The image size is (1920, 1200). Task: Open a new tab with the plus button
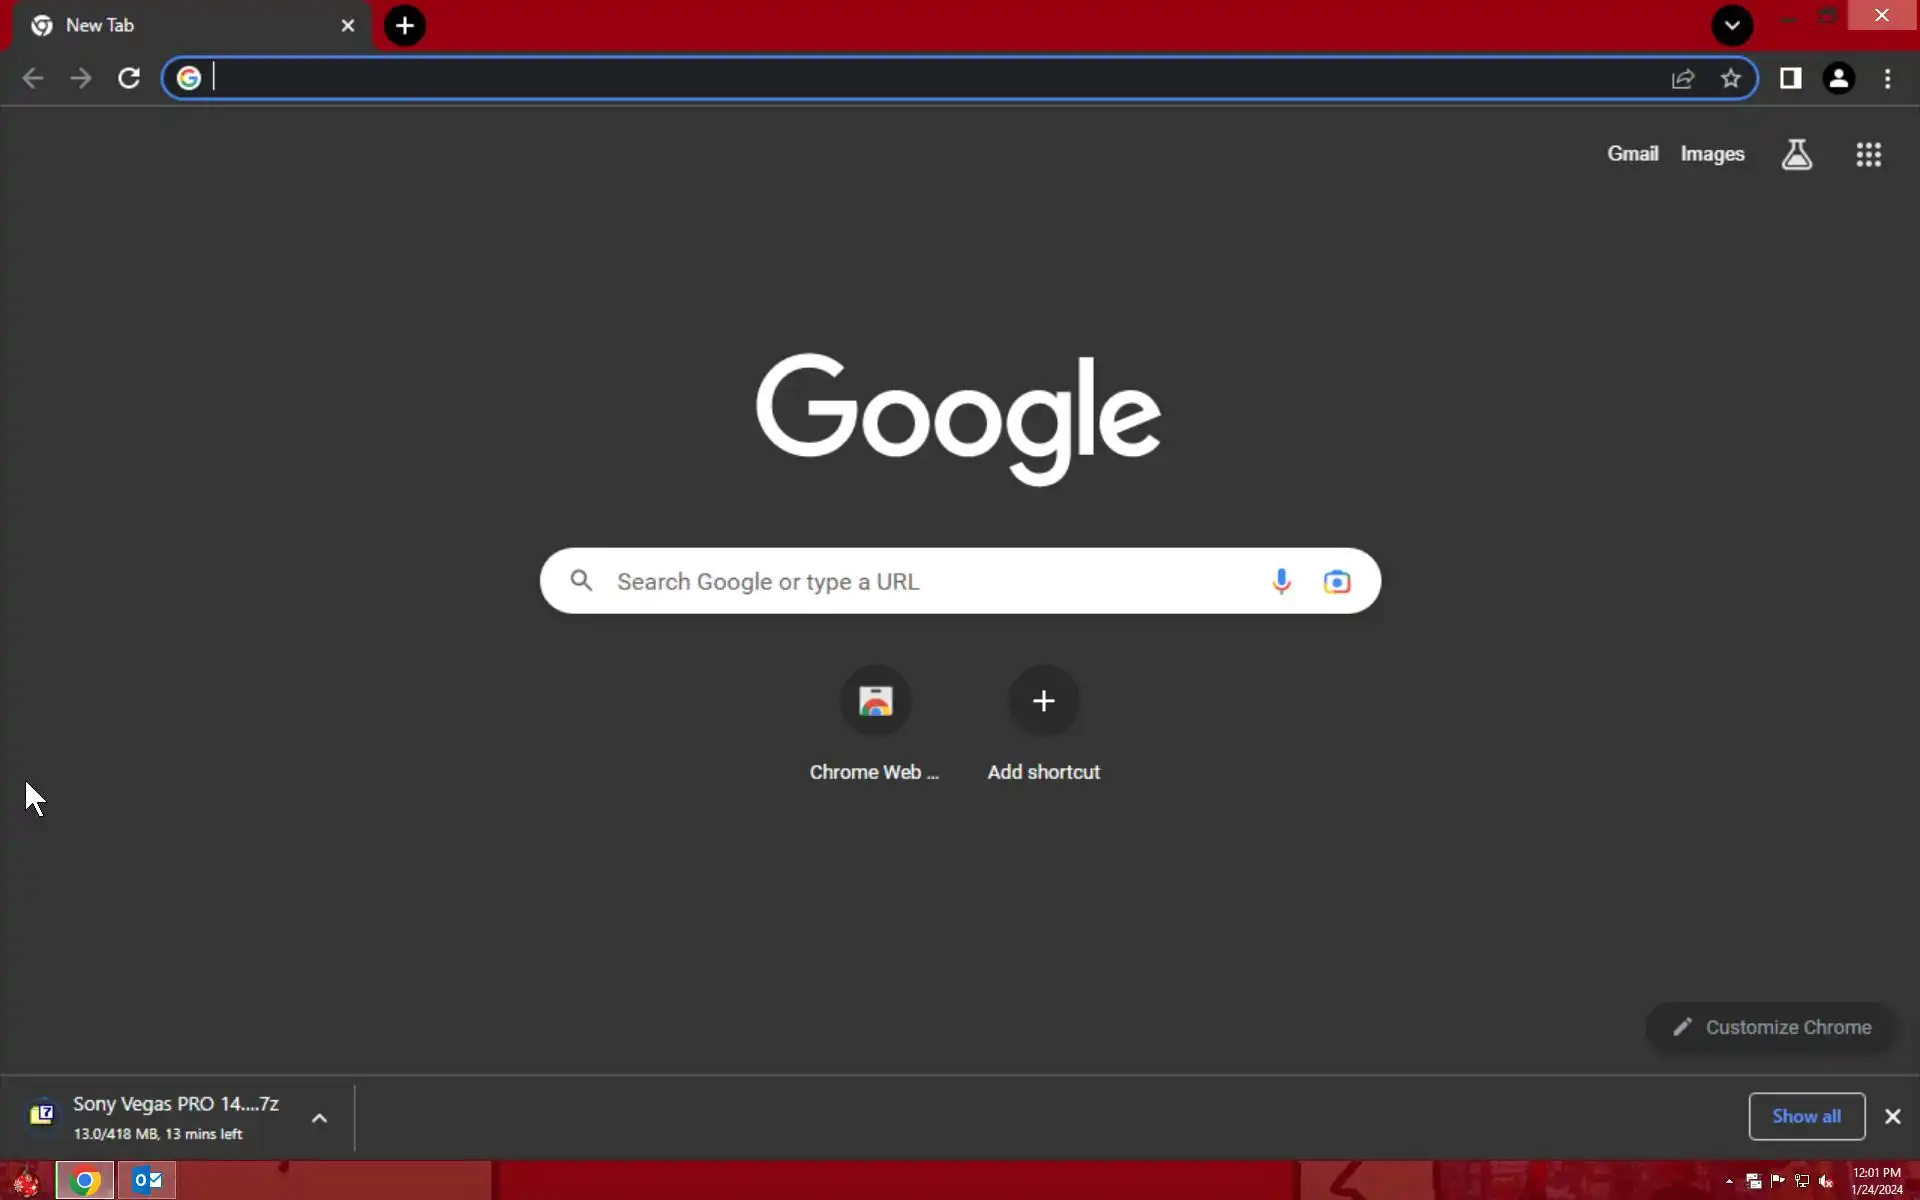point(405,25)
